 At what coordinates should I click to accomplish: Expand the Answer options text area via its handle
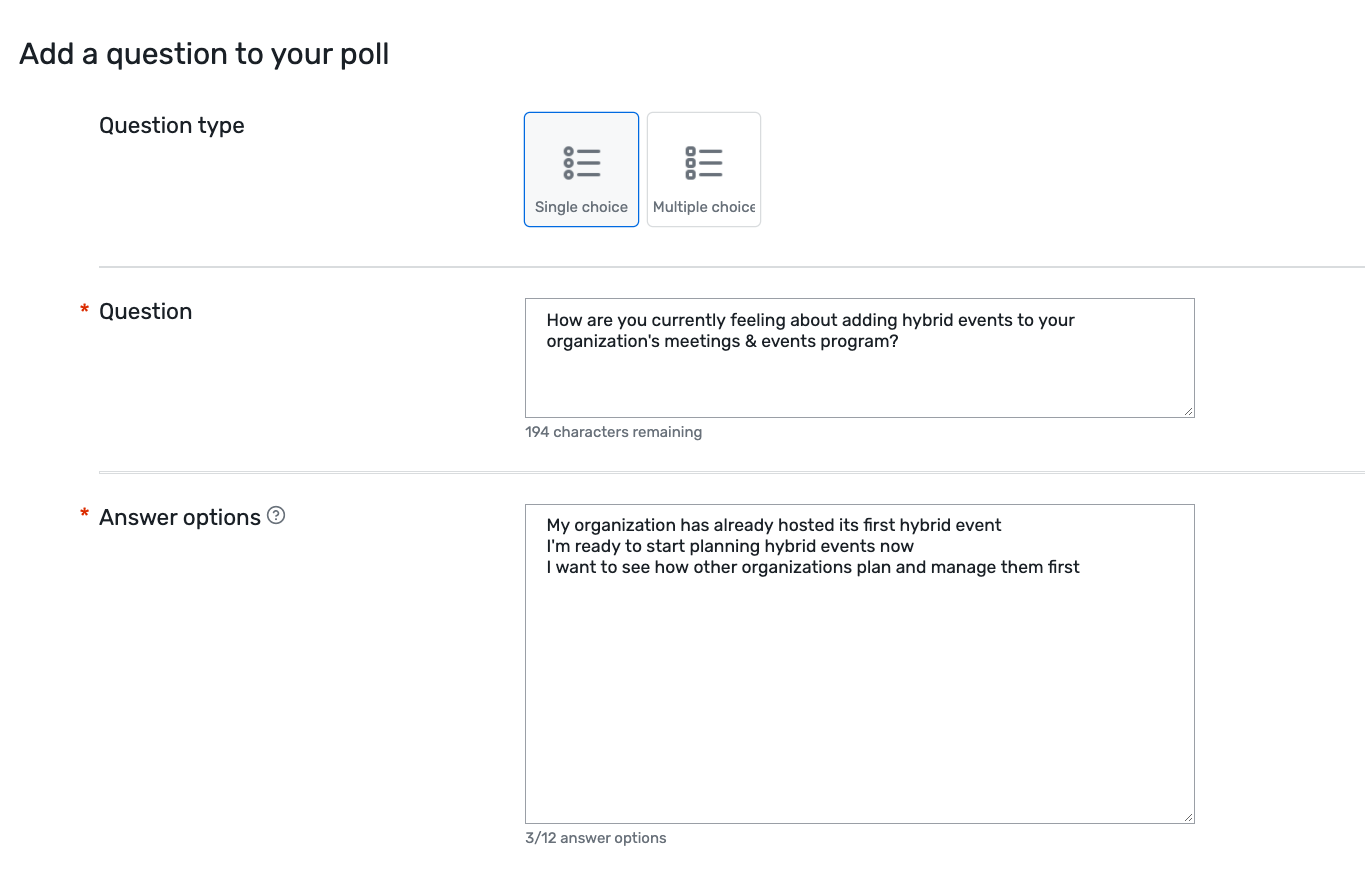[x=1188, y=816]
